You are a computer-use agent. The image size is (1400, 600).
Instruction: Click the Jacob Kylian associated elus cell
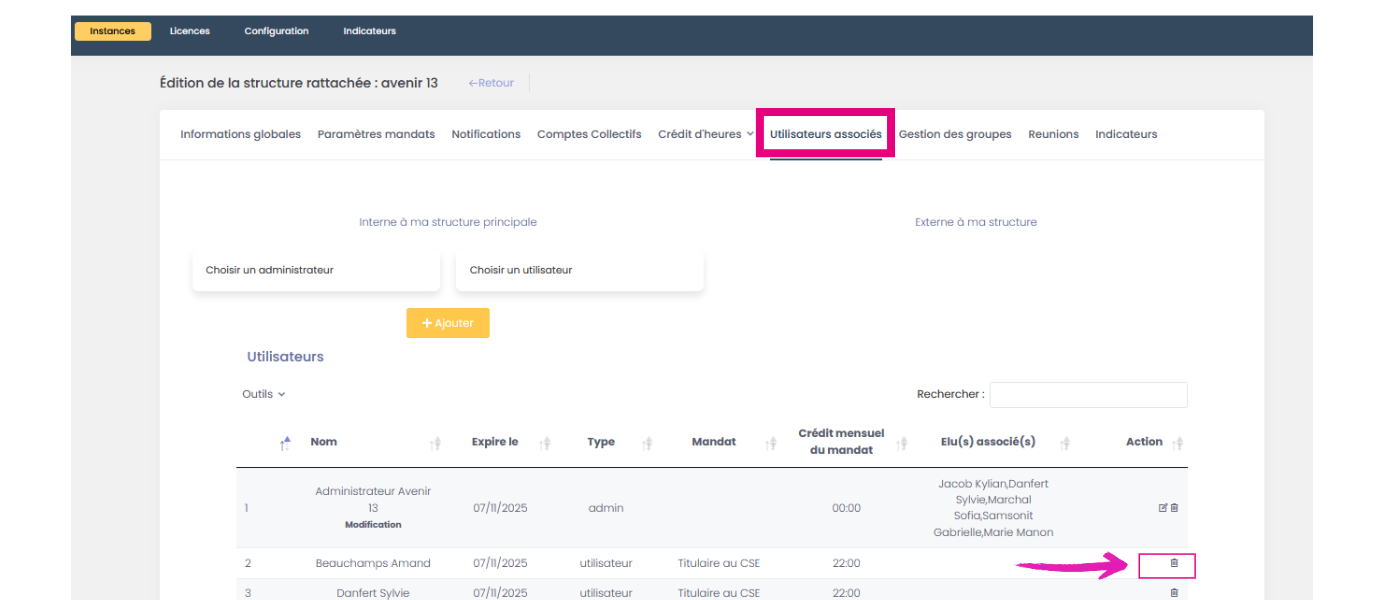993,508
